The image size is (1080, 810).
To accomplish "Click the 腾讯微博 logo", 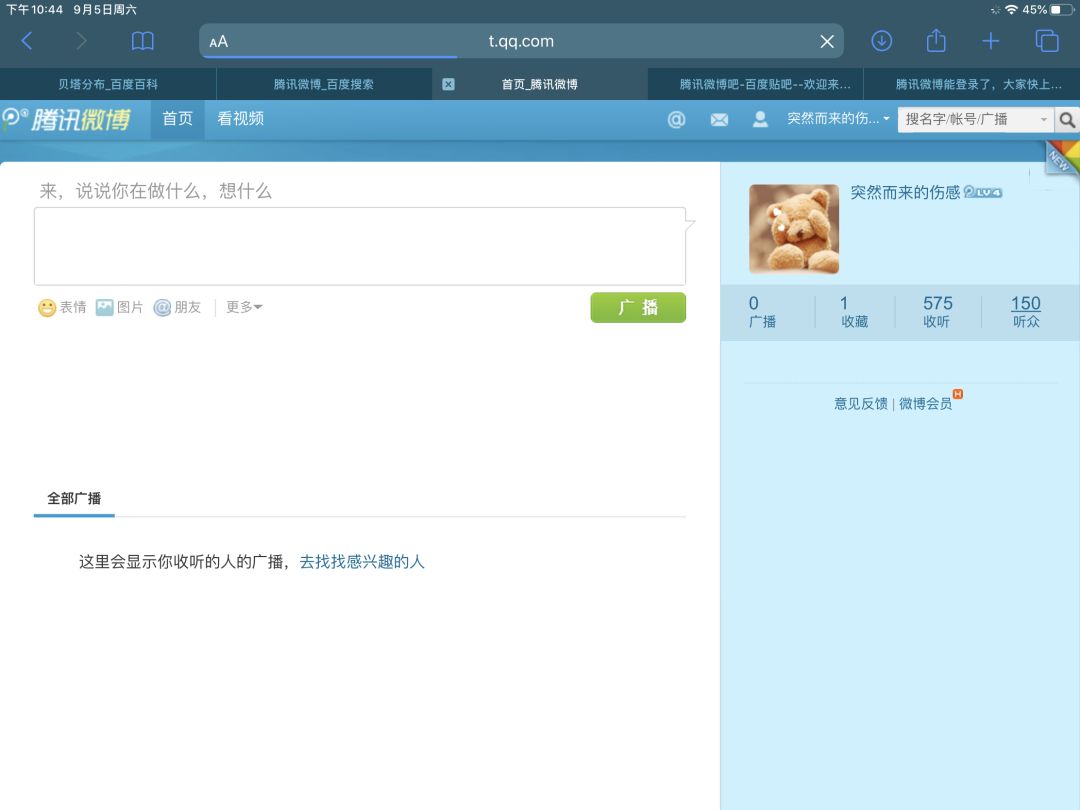I will click(66, 119).
